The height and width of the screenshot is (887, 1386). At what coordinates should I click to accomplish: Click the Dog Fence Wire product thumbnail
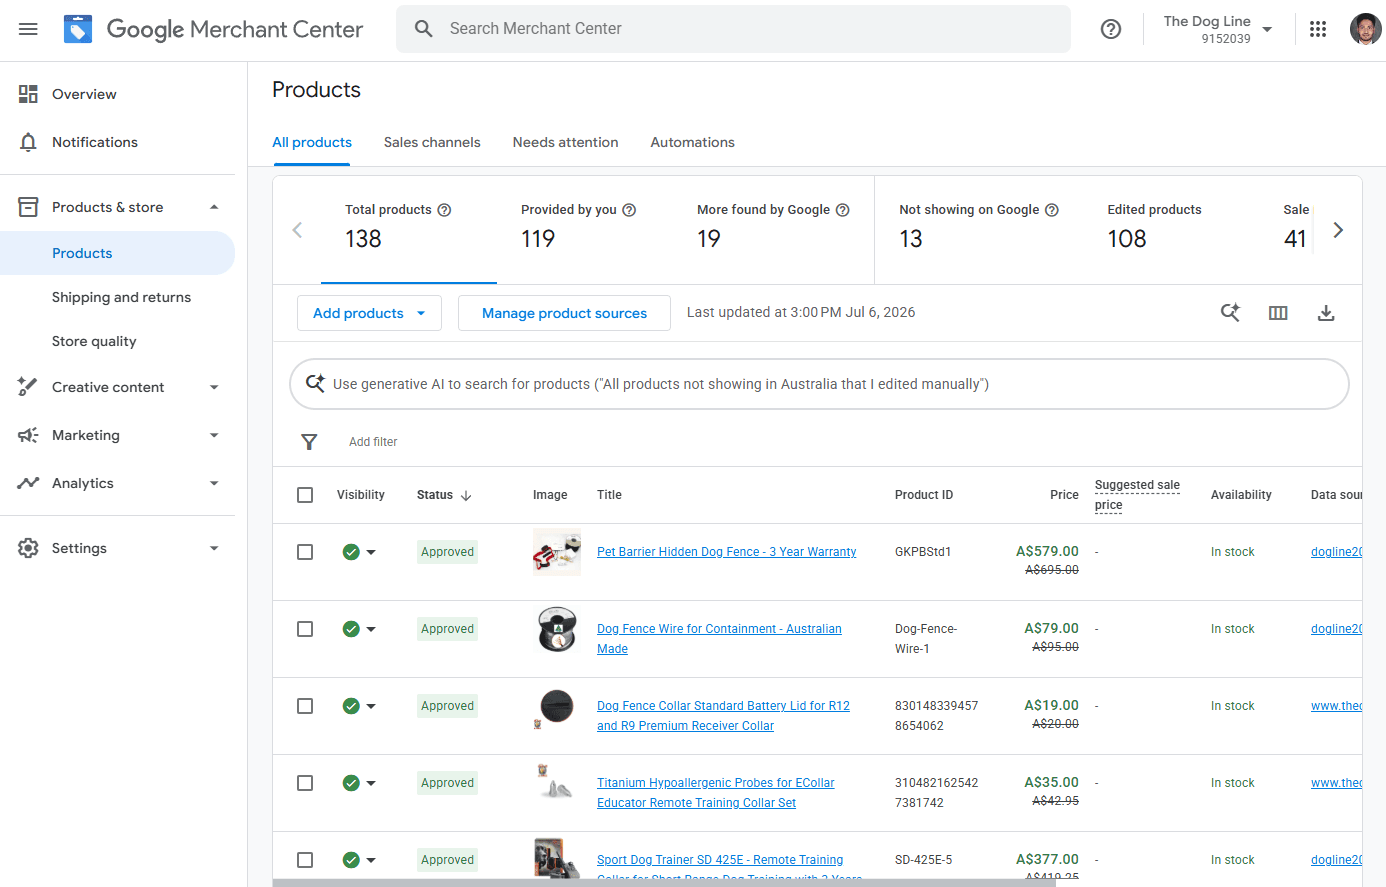point(557,629)
